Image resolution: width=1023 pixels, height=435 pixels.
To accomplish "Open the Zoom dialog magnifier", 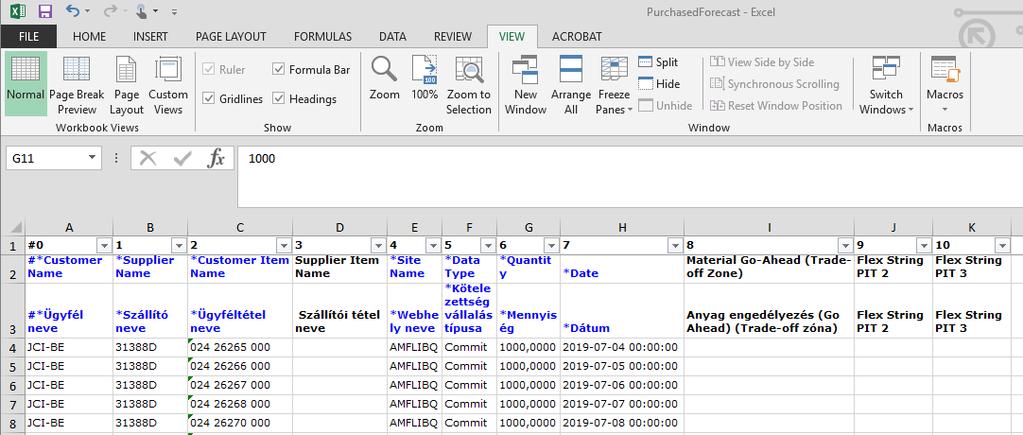I will (384, 78).
